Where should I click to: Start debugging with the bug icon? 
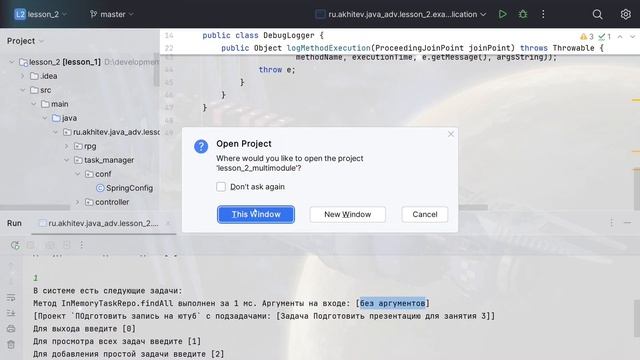[x=523, y=14]
